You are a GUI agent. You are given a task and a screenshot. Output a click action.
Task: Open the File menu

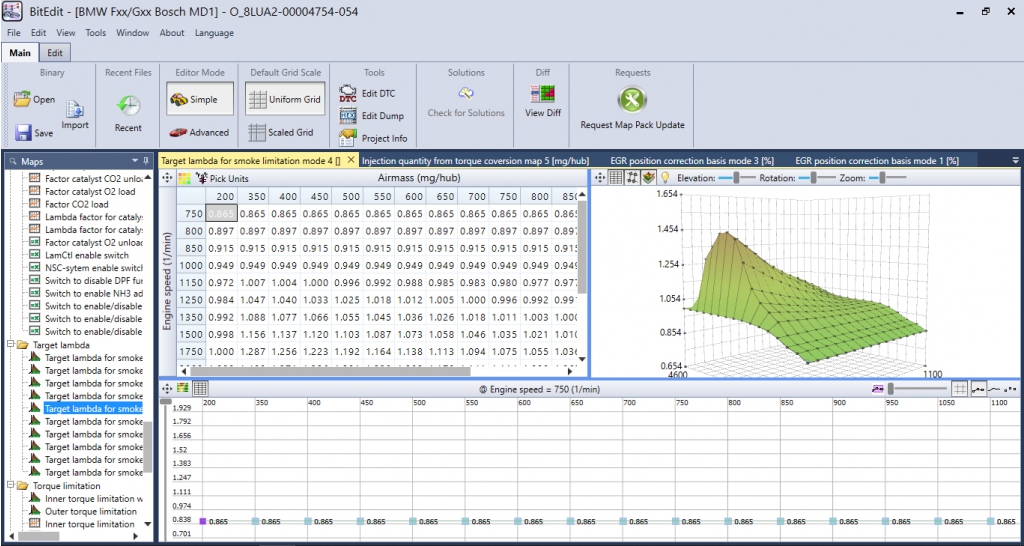point(14,33)
